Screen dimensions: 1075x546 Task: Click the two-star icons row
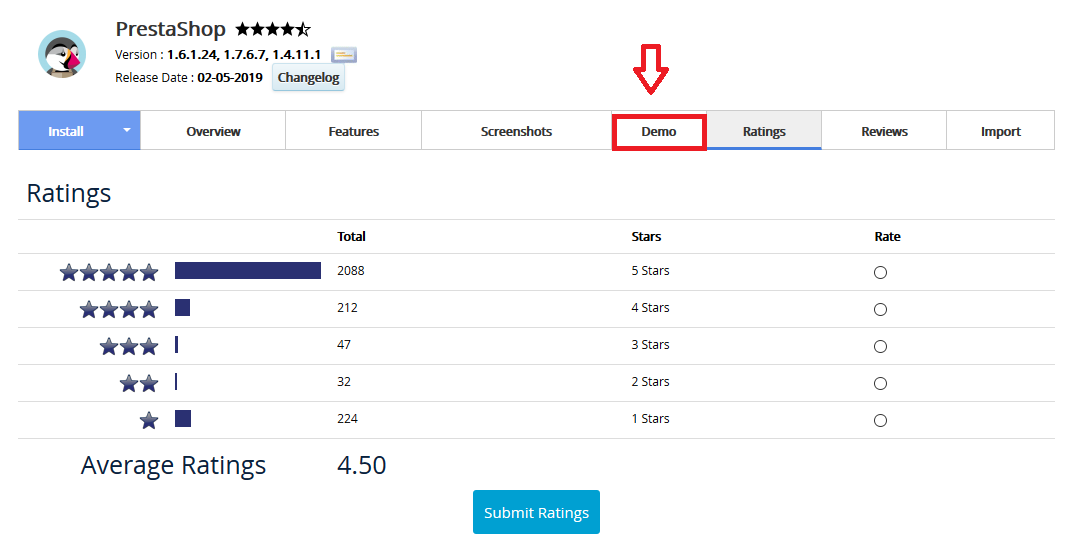139,383
